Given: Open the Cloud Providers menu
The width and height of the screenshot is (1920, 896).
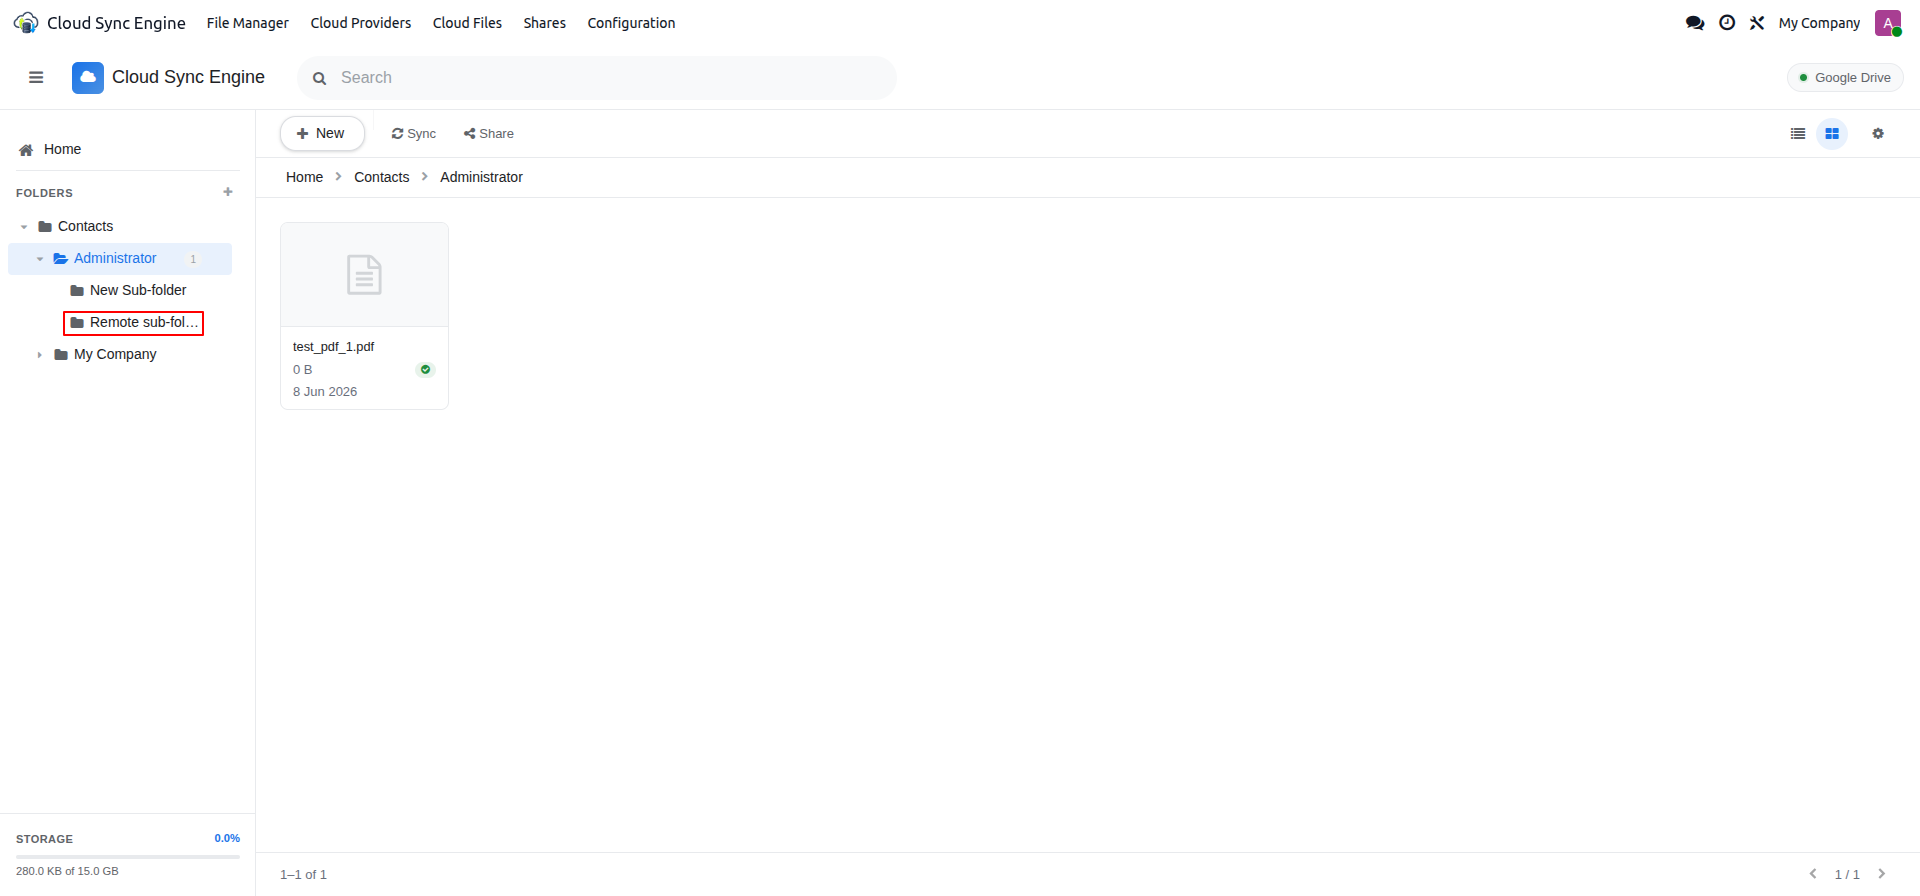Looking at the screenshot, I should point(361,23).
